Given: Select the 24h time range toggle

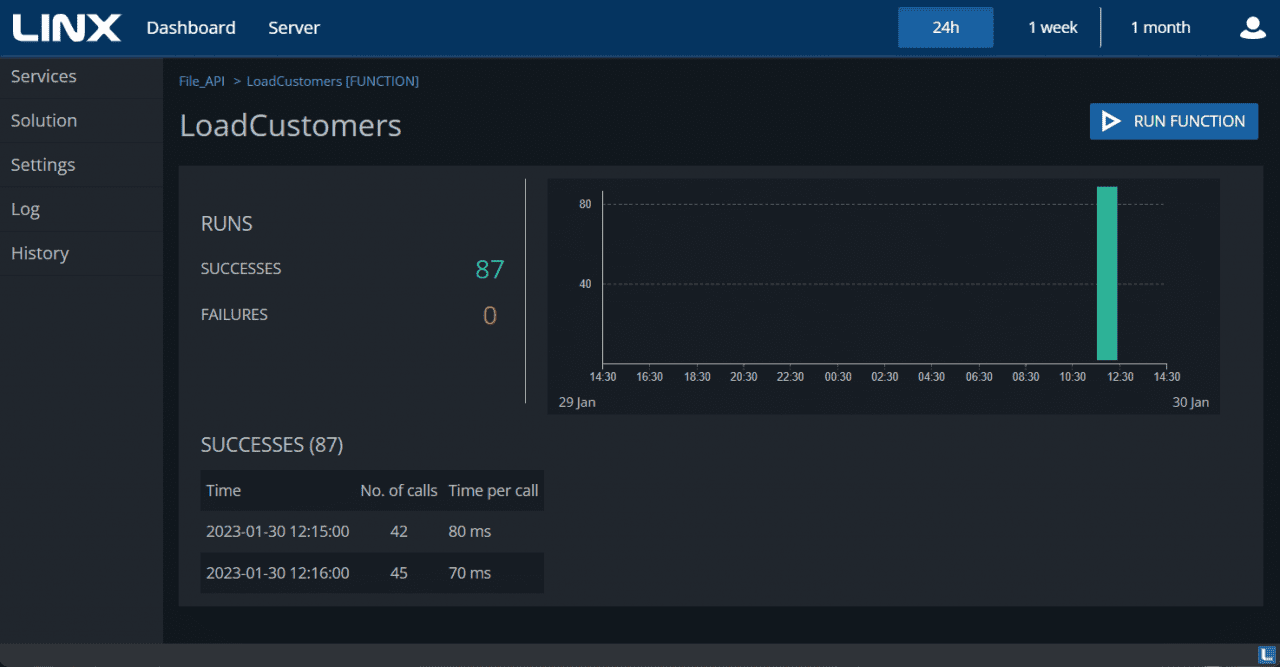Looking at the screenshot, I should (945, 28).
